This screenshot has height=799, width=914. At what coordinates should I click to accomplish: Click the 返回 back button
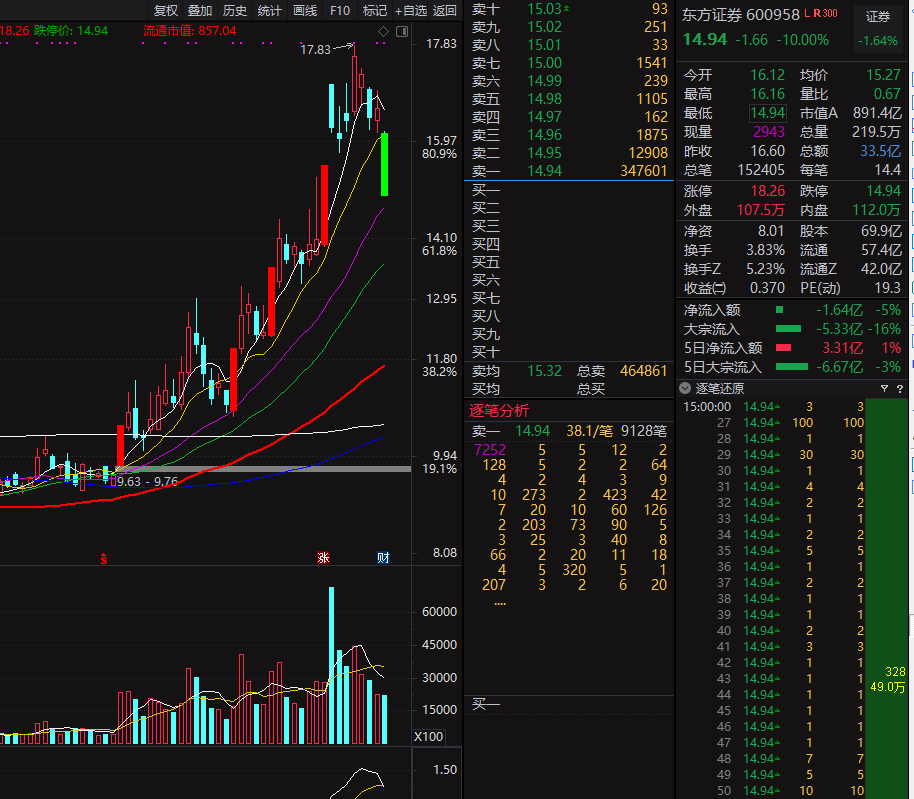(445, 10)
